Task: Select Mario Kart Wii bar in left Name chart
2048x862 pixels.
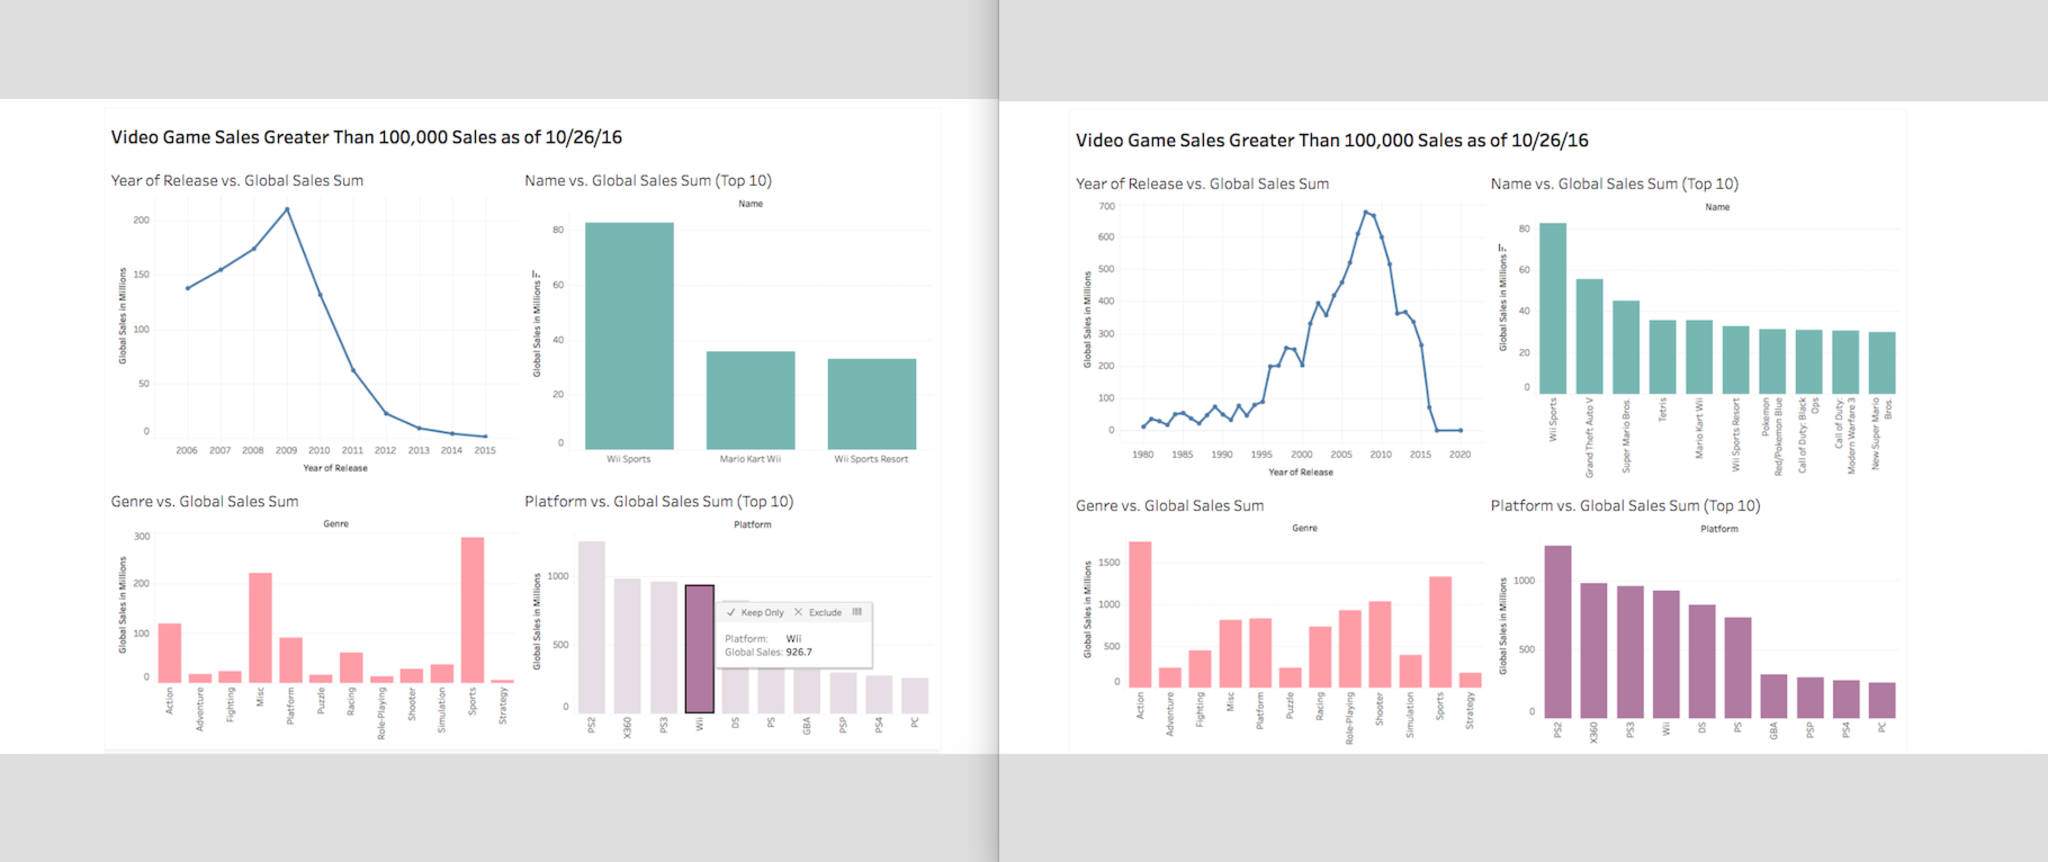Action: point(750,399)
